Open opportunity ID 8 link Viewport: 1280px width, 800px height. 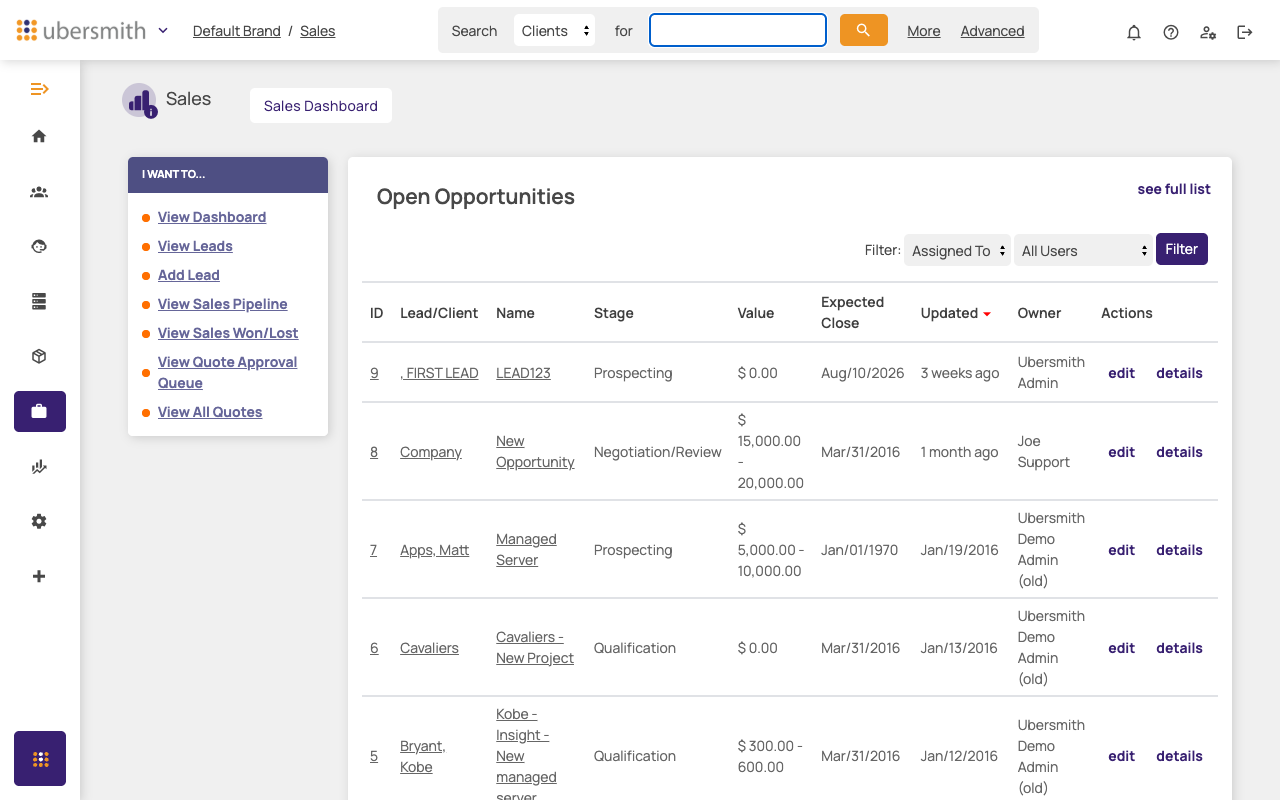click(374, 452)
